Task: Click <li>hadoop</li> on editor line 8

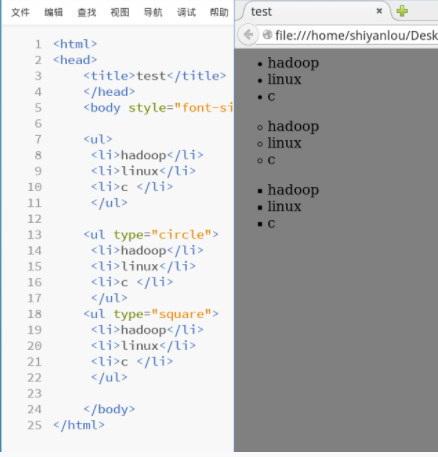Action: (x=147, y=155)
